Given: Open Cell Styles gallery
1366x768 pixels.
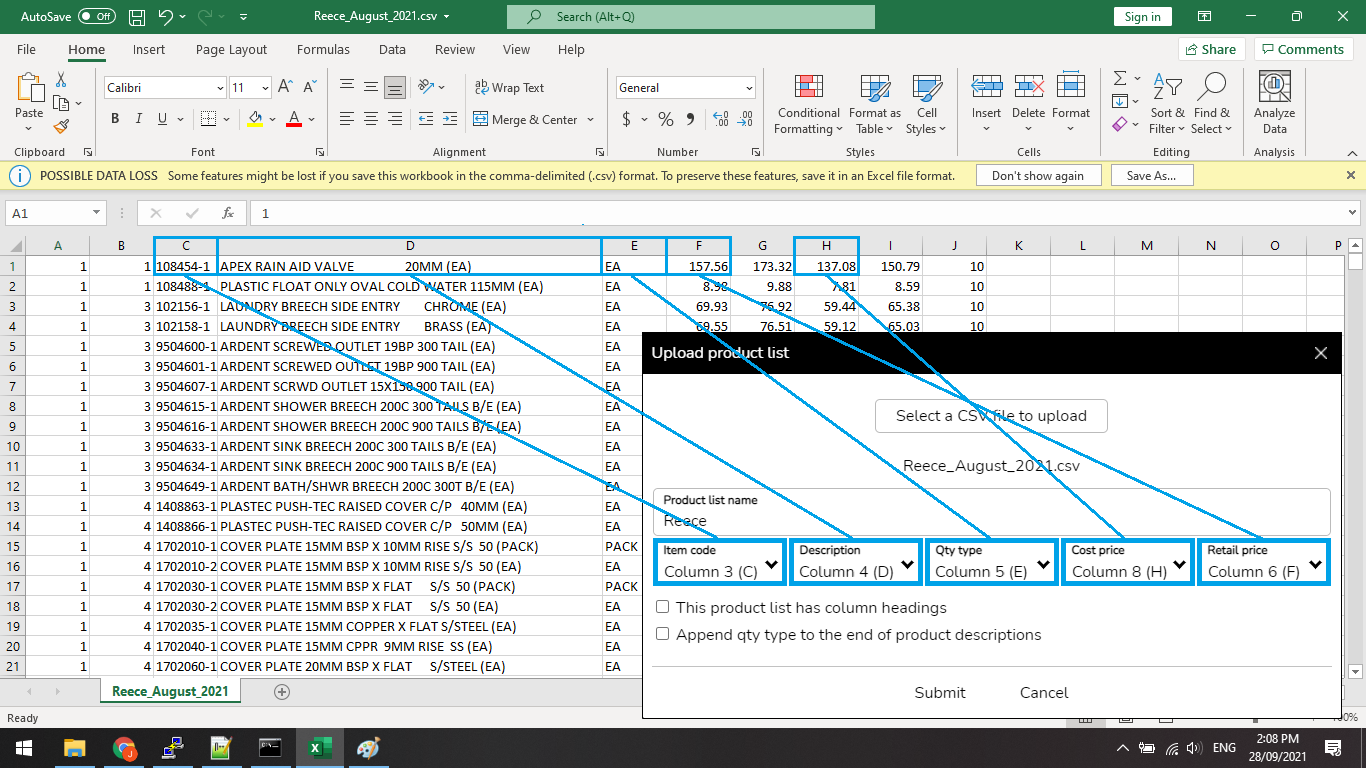Looking at the screenshot, I should 927,105.
